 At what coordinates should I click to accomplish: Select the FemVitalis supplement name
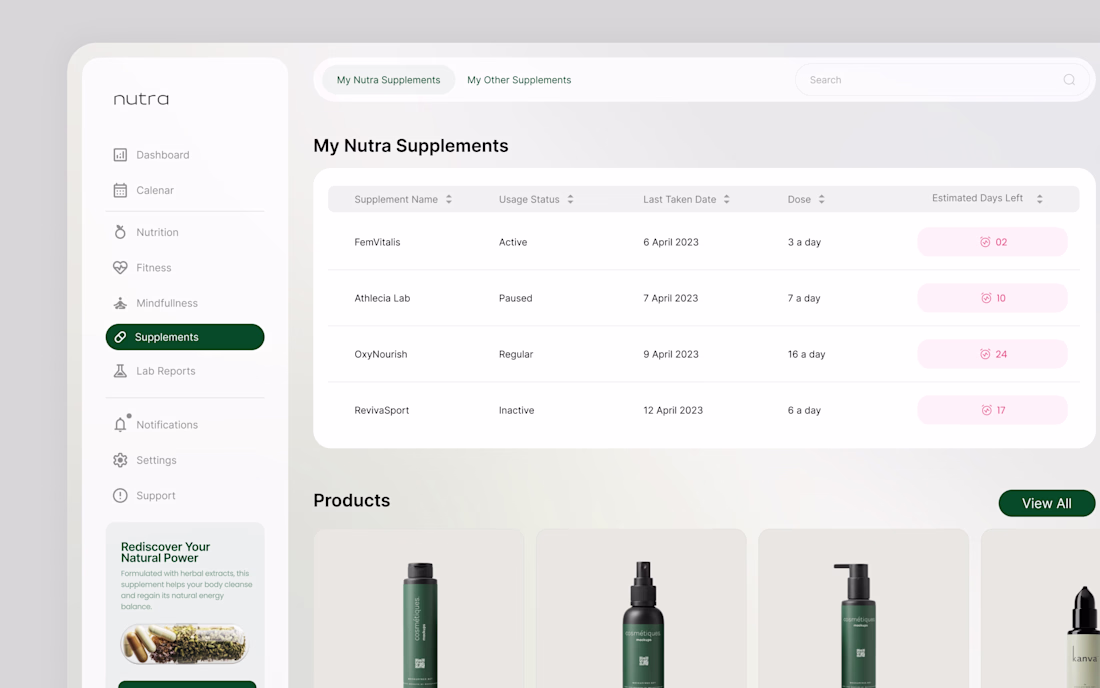point(377,242)
